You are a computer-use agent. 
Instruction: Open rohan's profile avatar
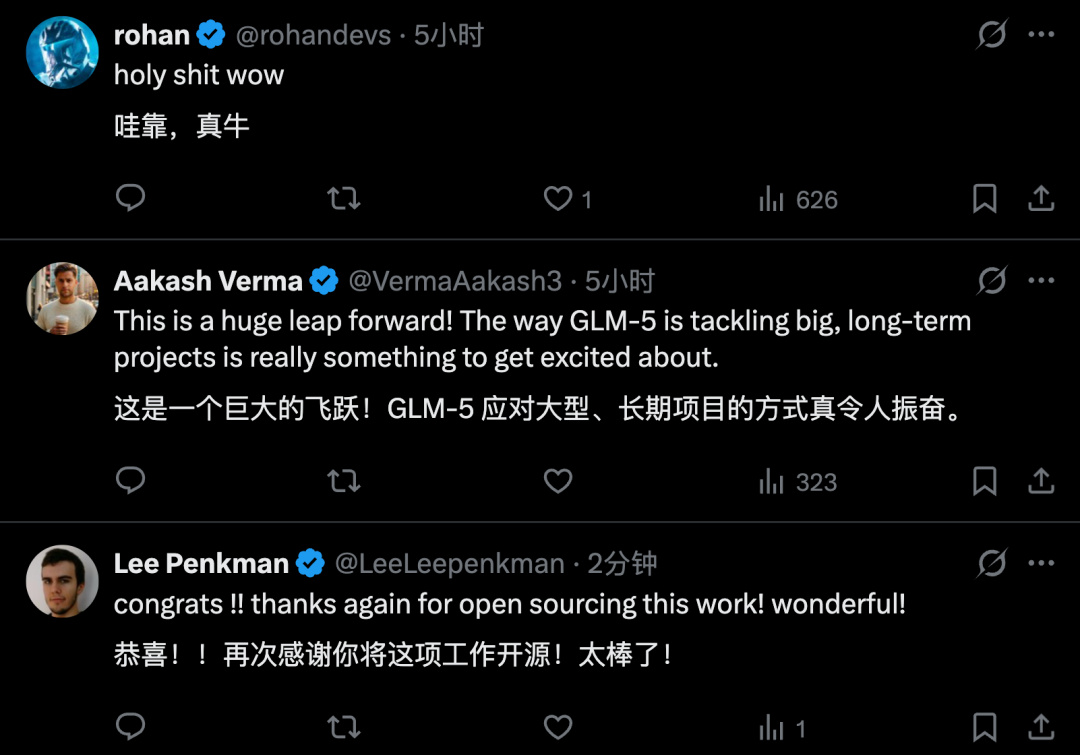tap(62, 53)
